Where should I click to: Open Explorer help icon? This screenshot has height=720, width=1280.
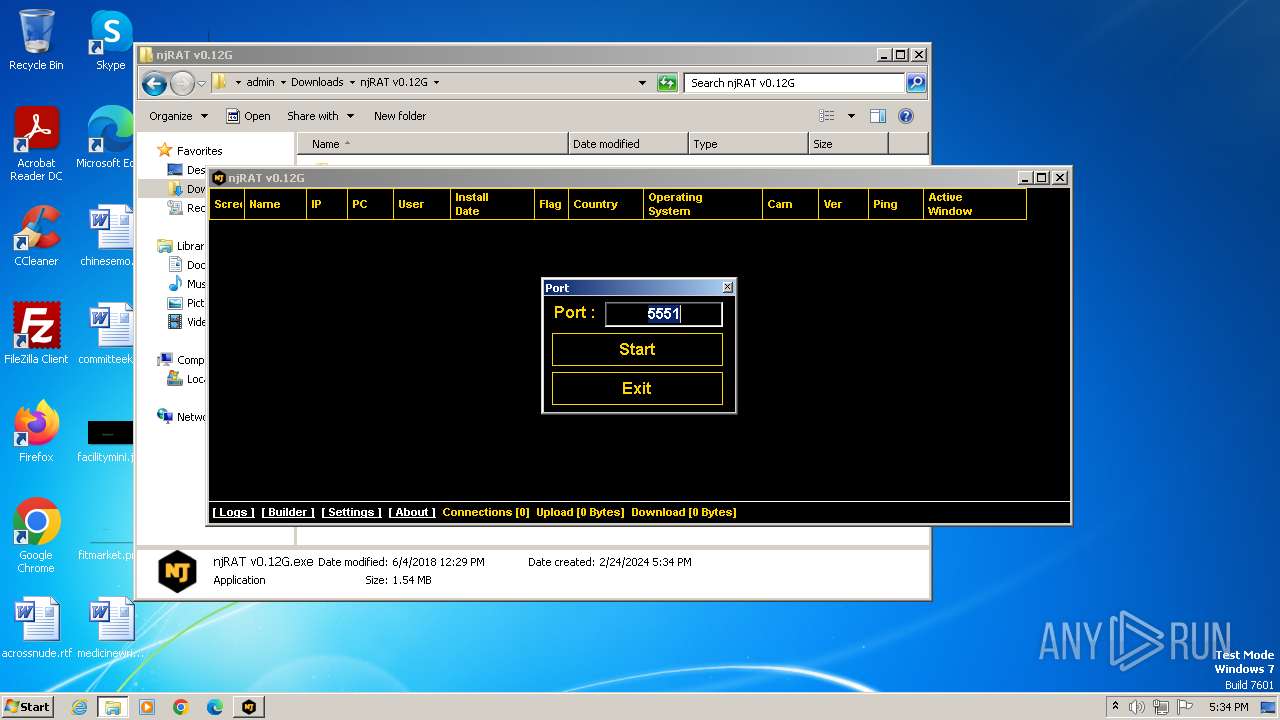906,116
